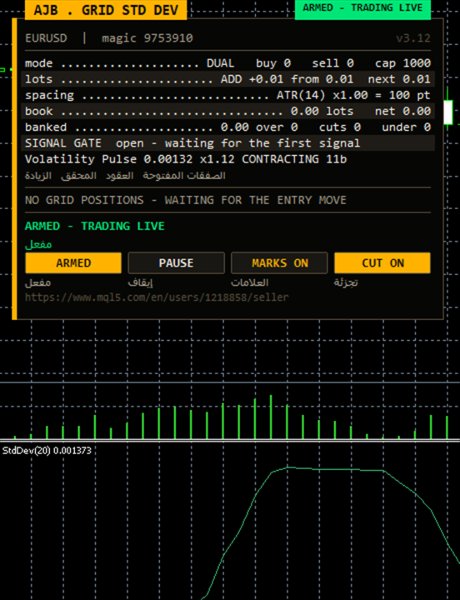Click the white candlestick beside the panel
The height and width of the screenshot is (600, 460).
click(448, 111)
